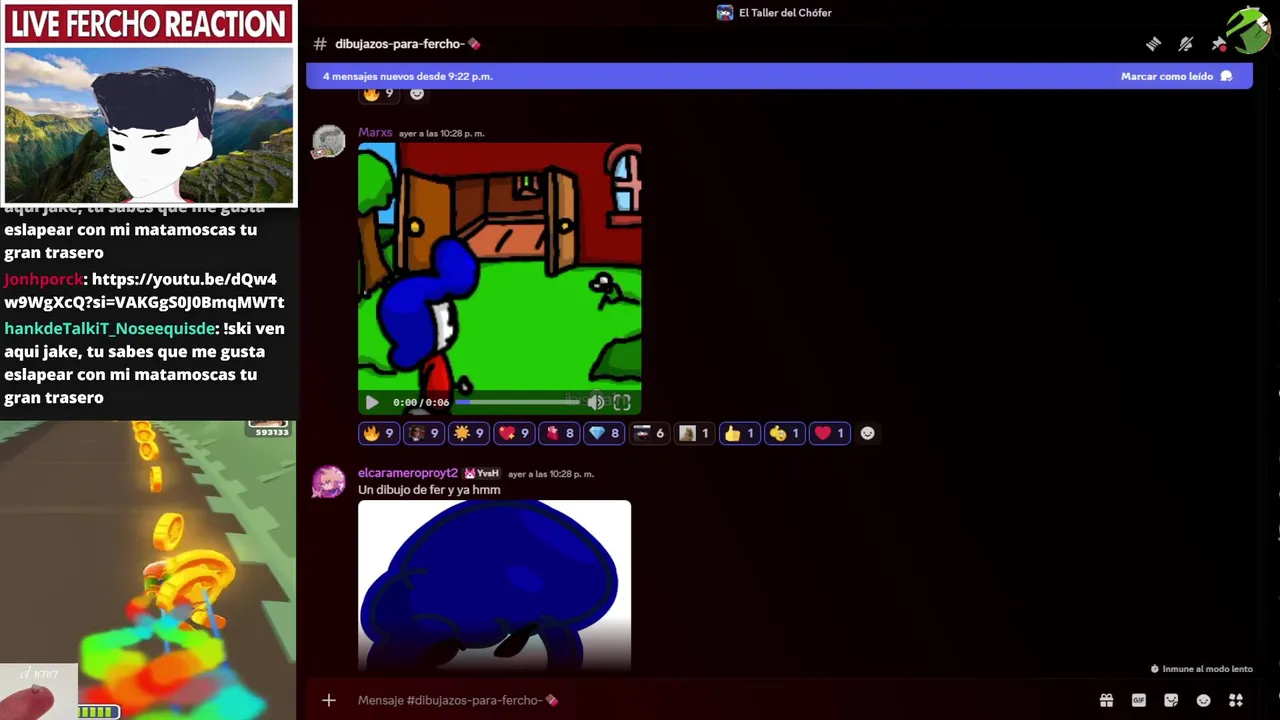
Task: Open pinned messages pin icon
Action: (x=1218, y=44)
